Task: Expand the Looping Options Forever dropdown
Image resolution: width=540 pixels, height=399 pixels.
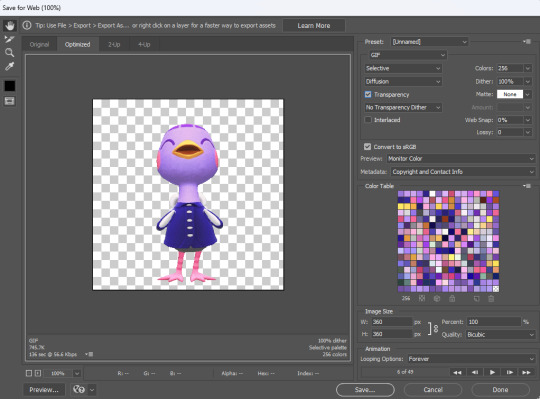Action: tap(471, 359)
